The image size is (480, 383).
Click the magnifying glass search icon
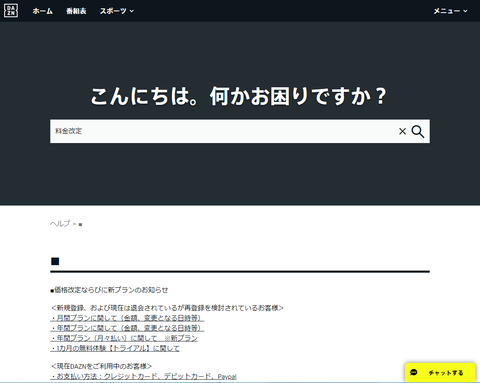point(418,131)
